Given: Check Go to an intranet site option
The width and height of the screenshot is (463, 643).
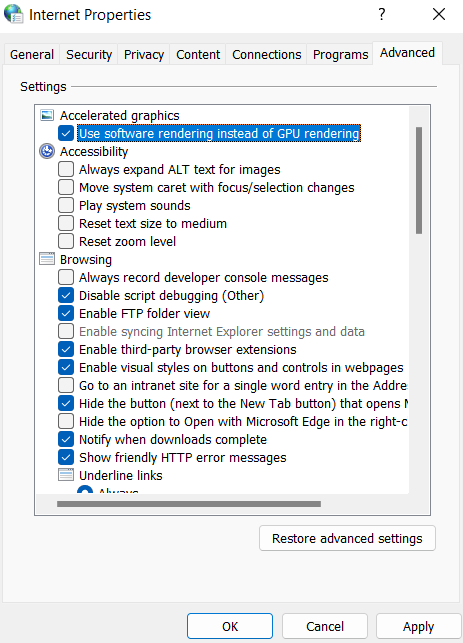Looking at the screenshot, I should (x=66, y=385).
